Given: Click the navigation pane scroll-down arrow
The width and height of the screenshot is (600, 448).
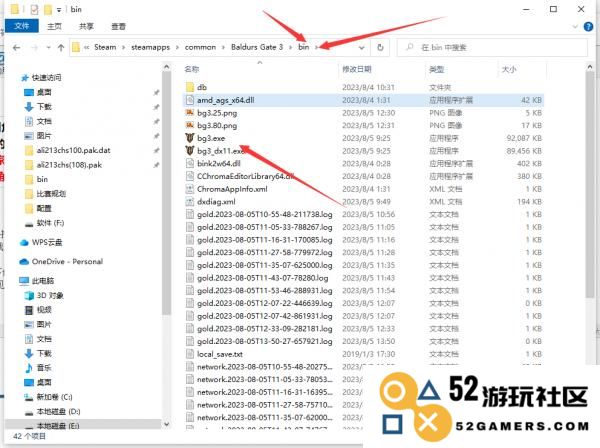Looking at the screenshot, I should pos(166,424).
